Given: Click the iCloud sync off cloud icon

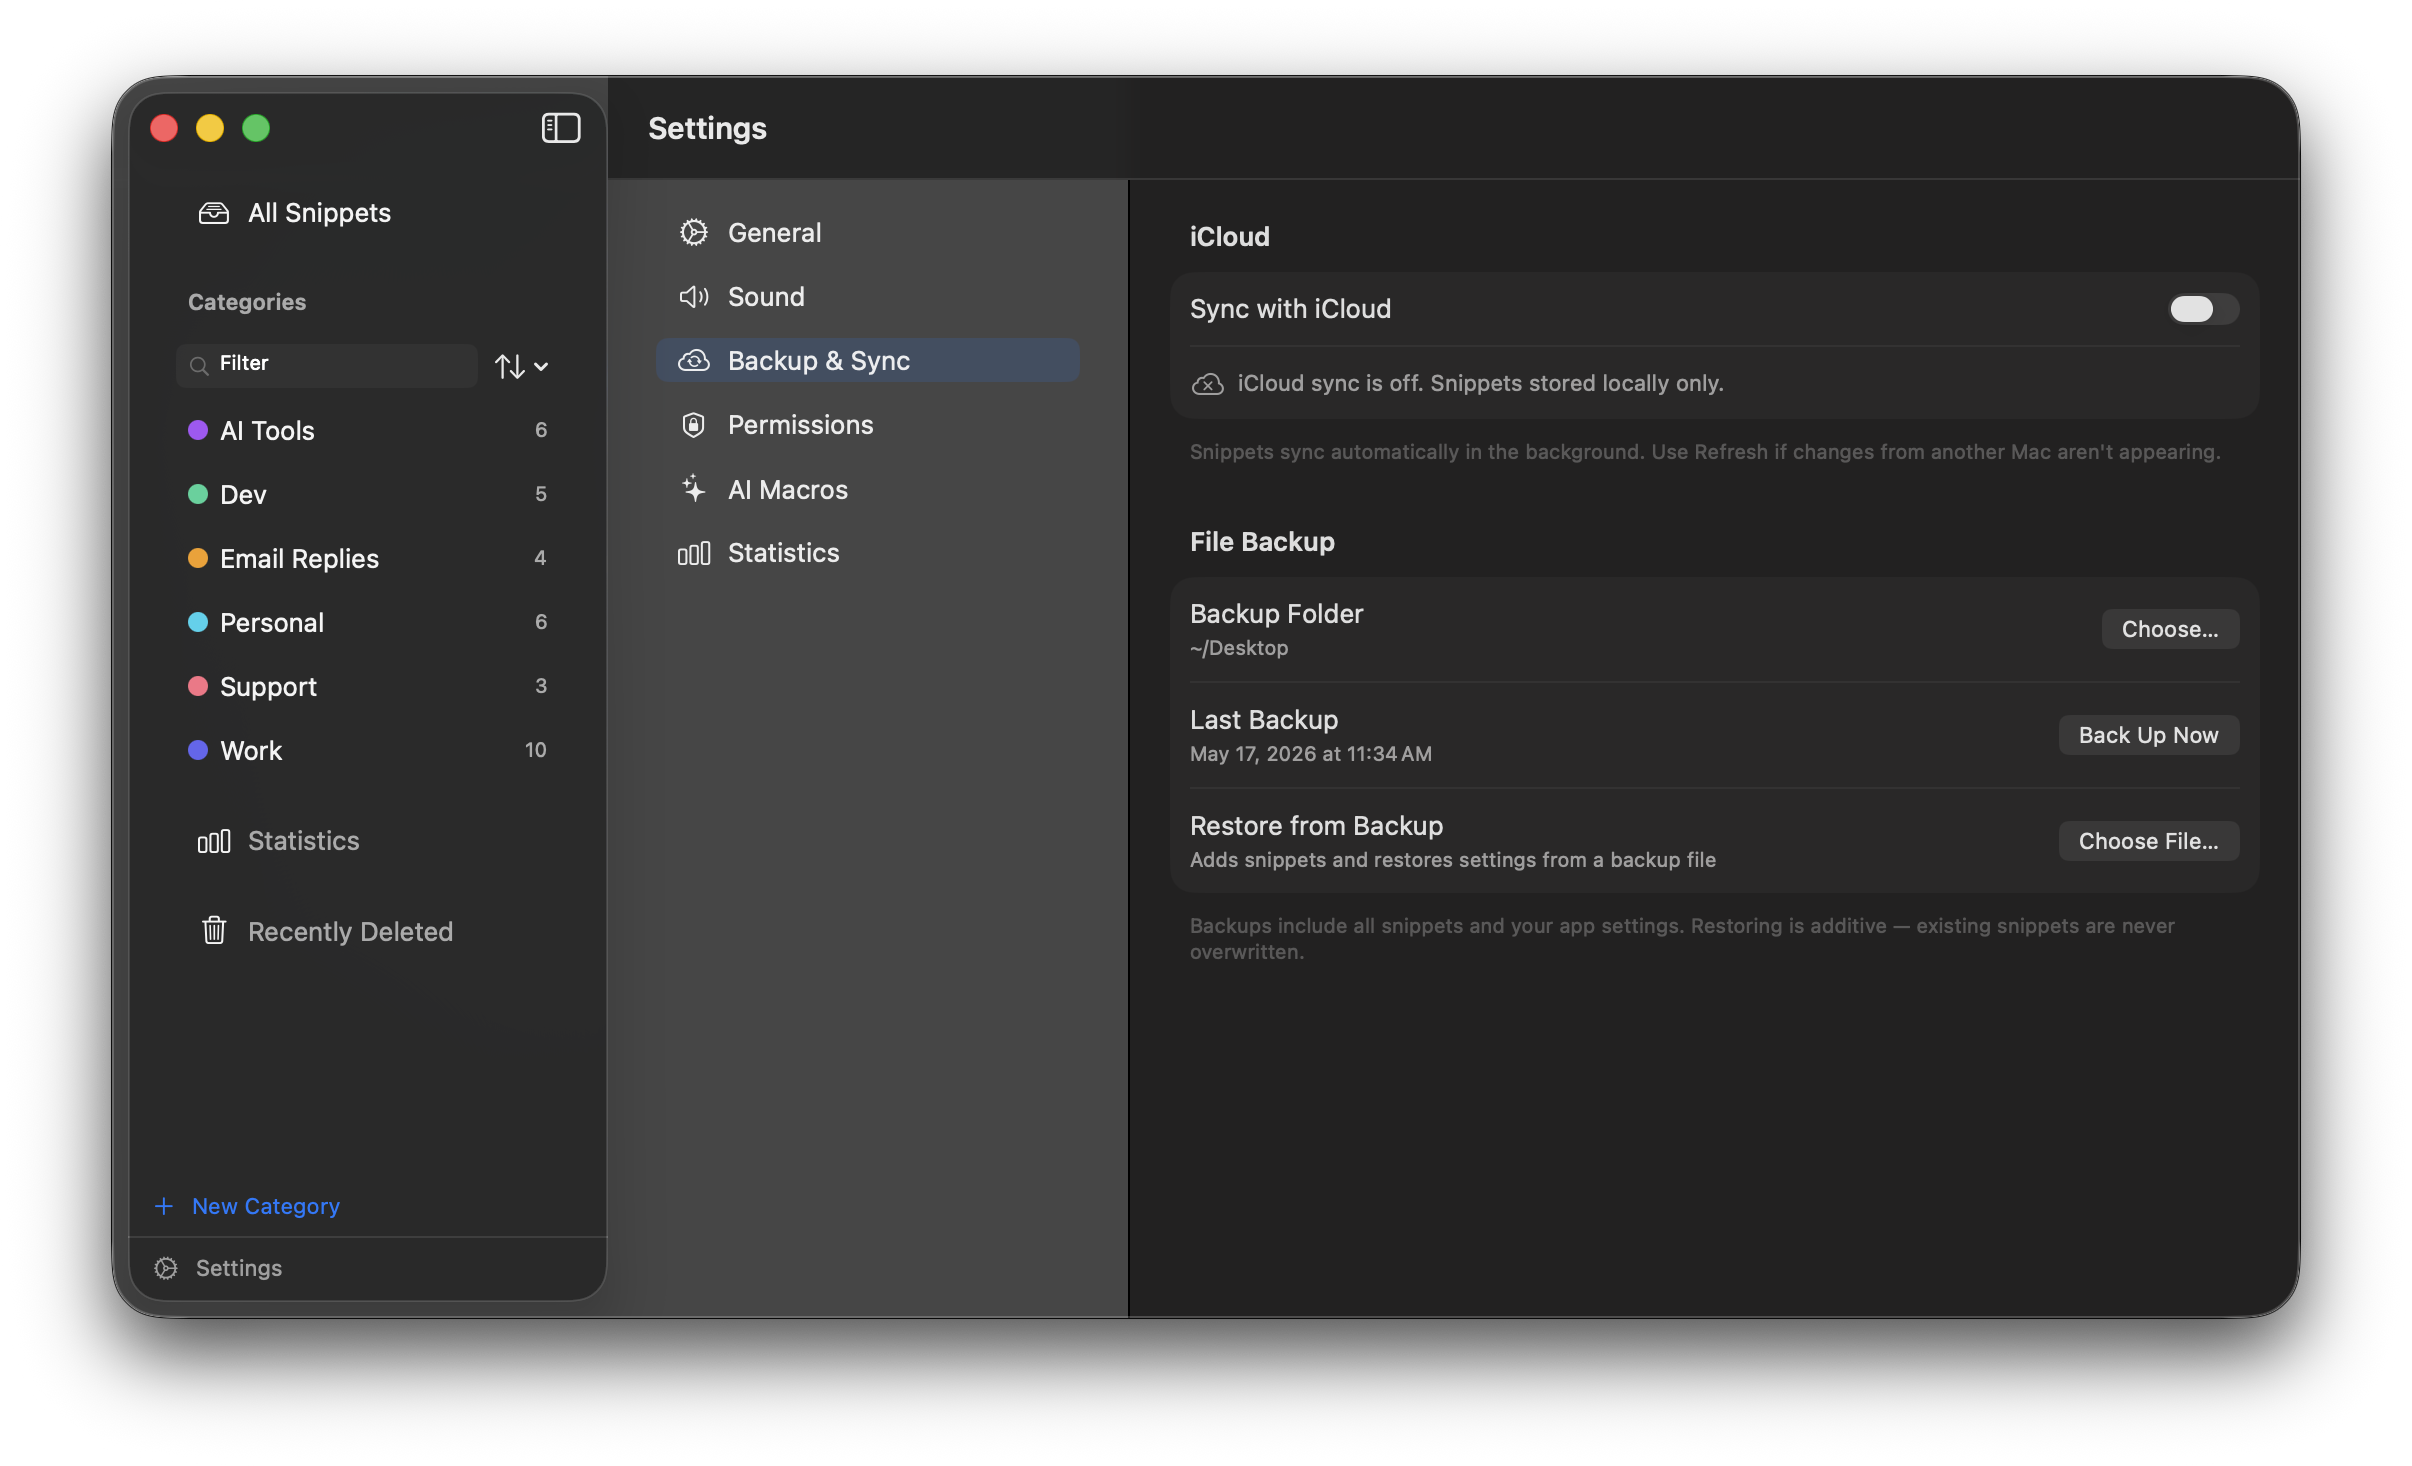Looking at the screenshot, I should tap(1207, 384).
